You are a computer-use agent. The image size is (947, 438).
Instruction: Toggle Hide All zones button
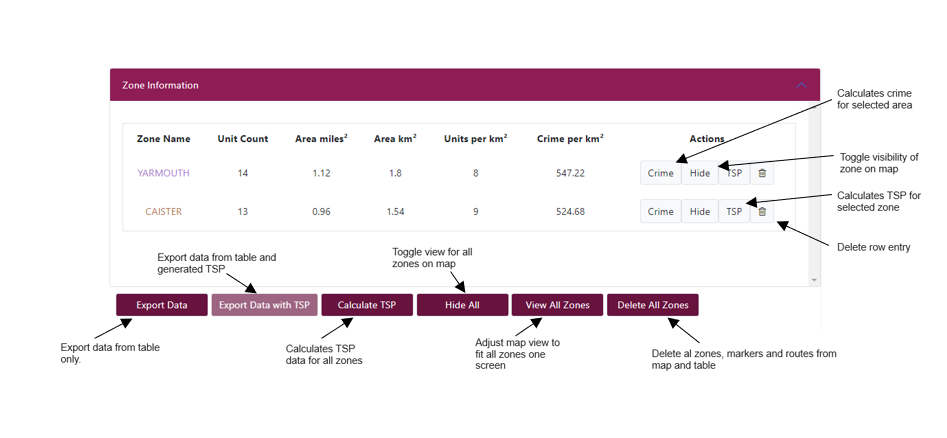461,305
